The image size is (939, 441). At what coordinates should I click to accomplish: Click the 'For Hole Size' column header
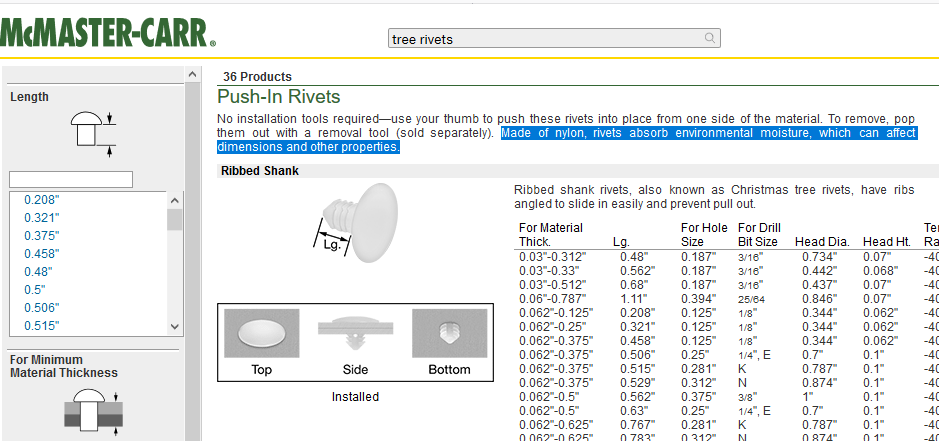(x=704, y=235)
